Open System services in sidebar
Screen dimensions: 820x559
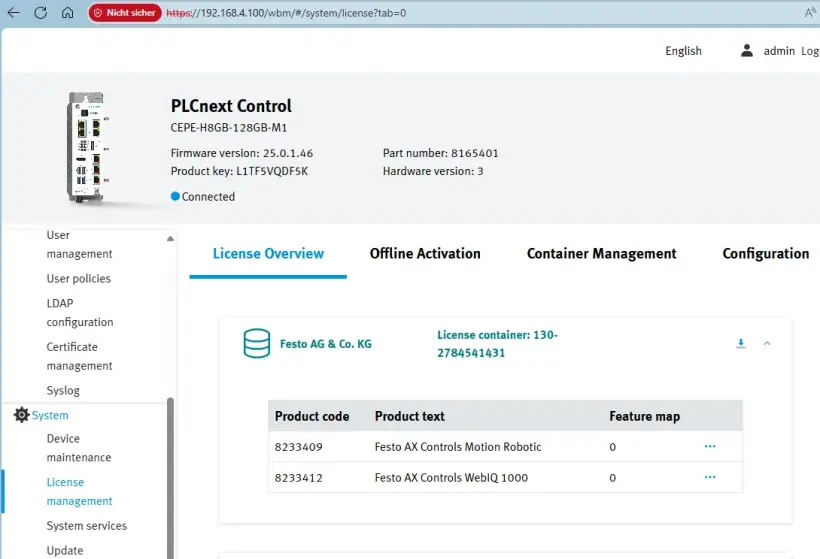pyautogui.click(x=86, y=526)
